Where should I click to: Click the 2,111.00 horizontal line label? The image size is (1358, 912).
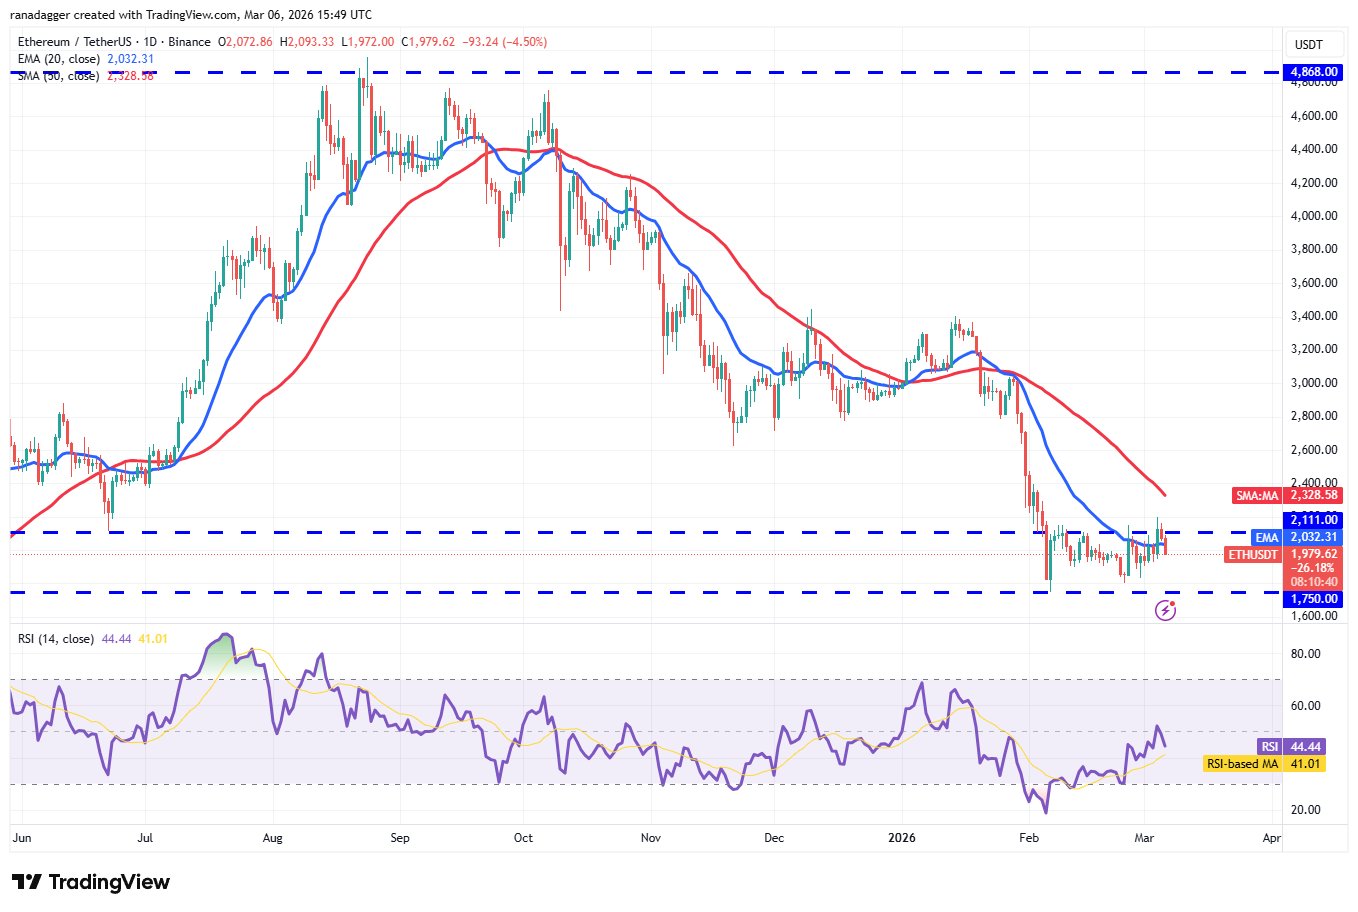point(1313,520)
